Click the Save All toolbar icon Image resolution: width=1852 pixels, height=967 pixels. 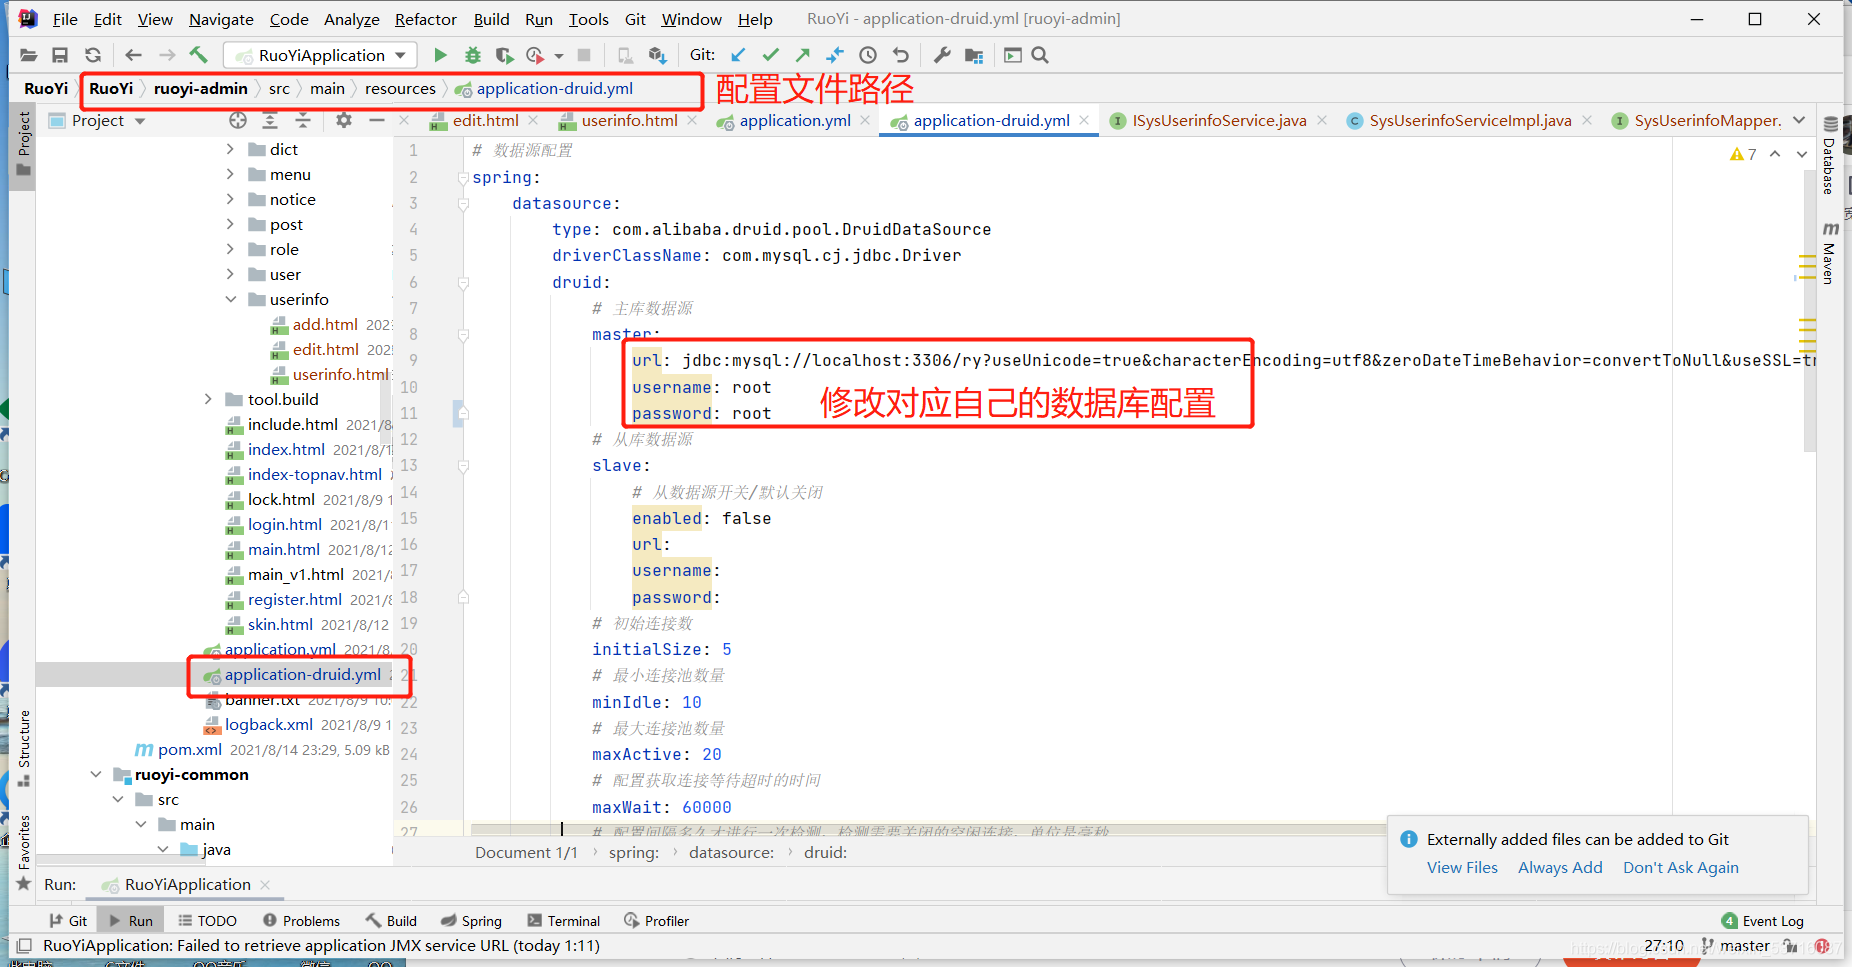pos(60,55)
